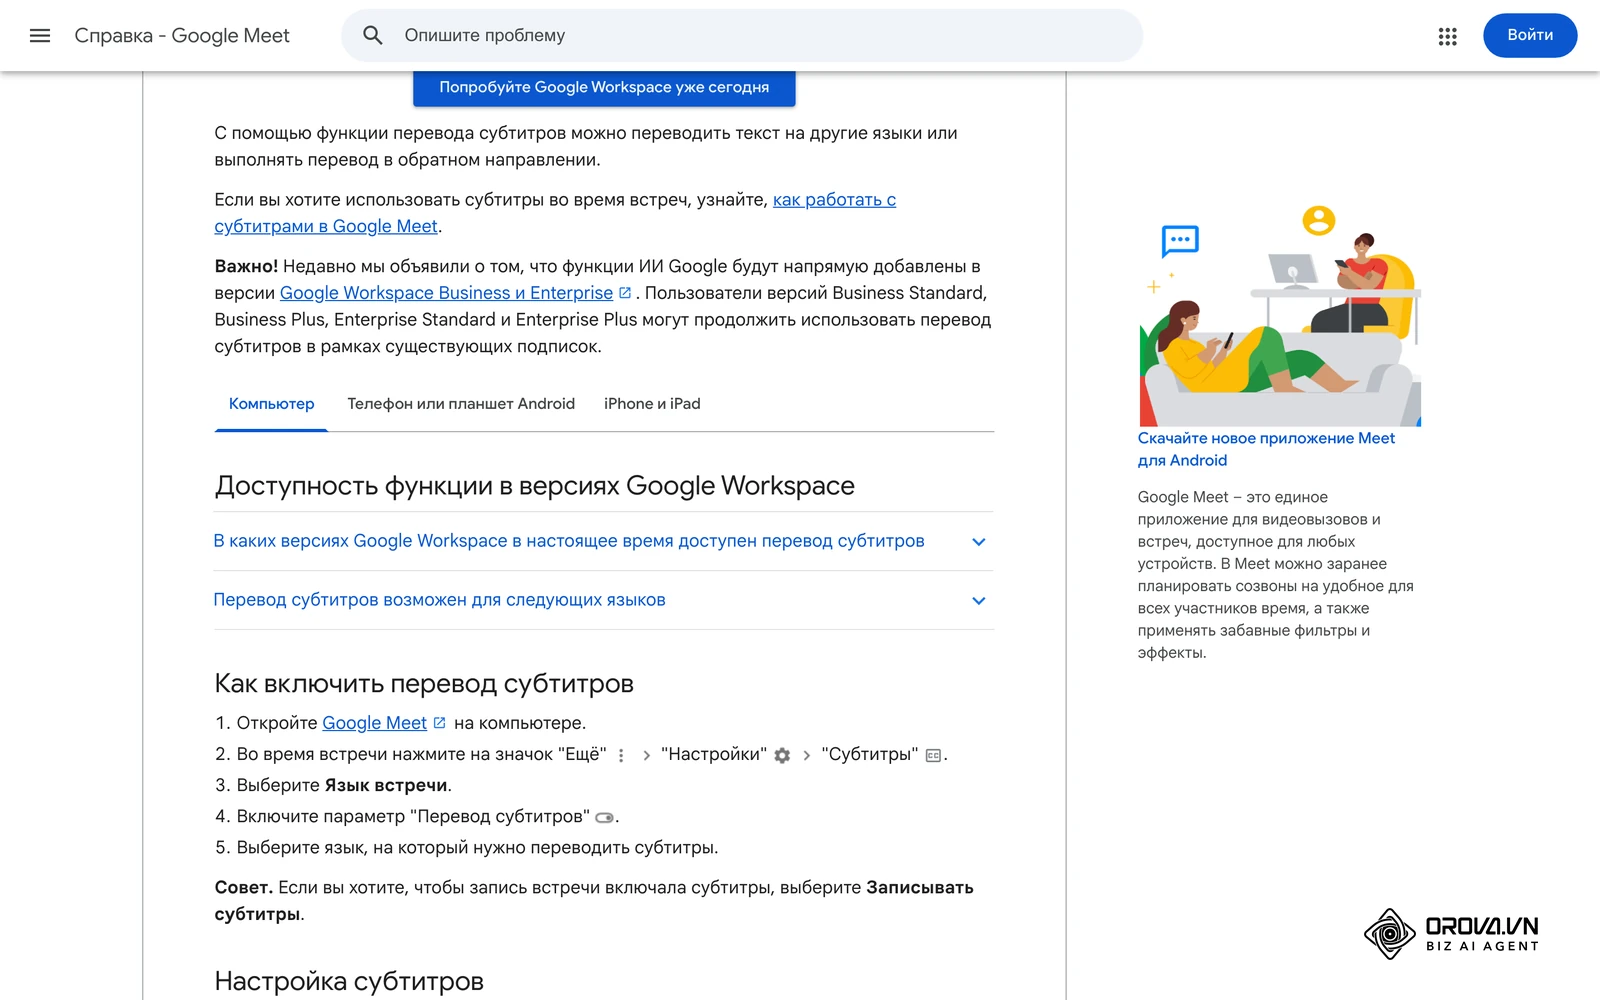This screenshot has width=1600, height=1000.
Task: Open the Google apps grid
Action: pyautogui.click(x=1447, y=36)
